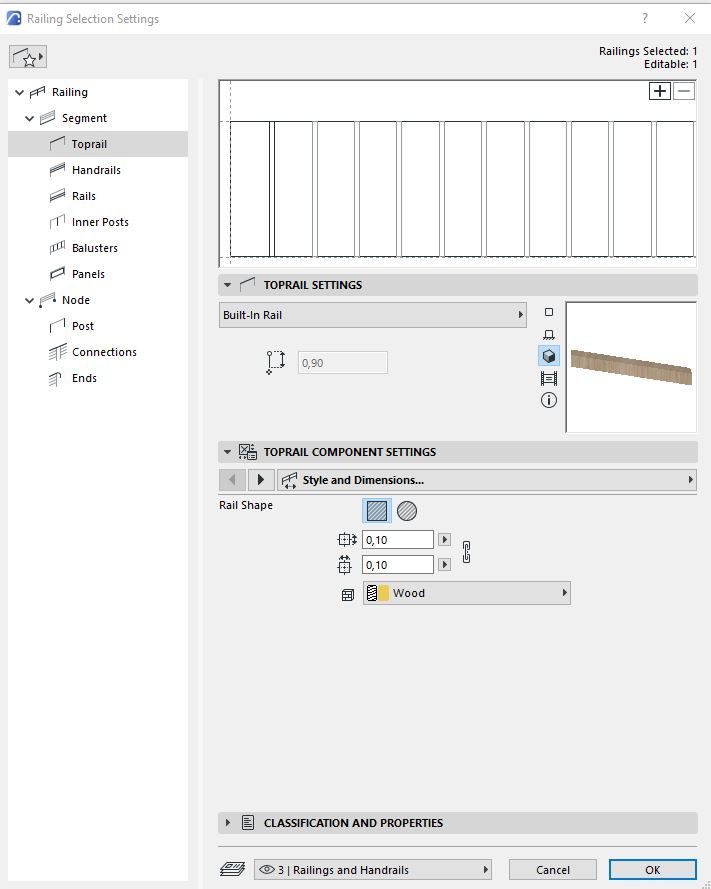Select Handrails in the tree
The width and height of the screenshot is (711, 889).
[96, 170]
